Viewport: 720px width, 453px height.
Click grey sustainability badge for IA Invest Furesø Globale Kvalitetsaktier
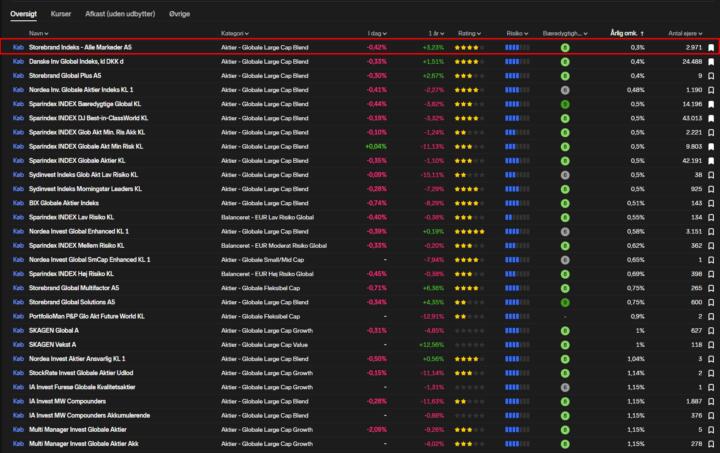[x=565, y=387]
